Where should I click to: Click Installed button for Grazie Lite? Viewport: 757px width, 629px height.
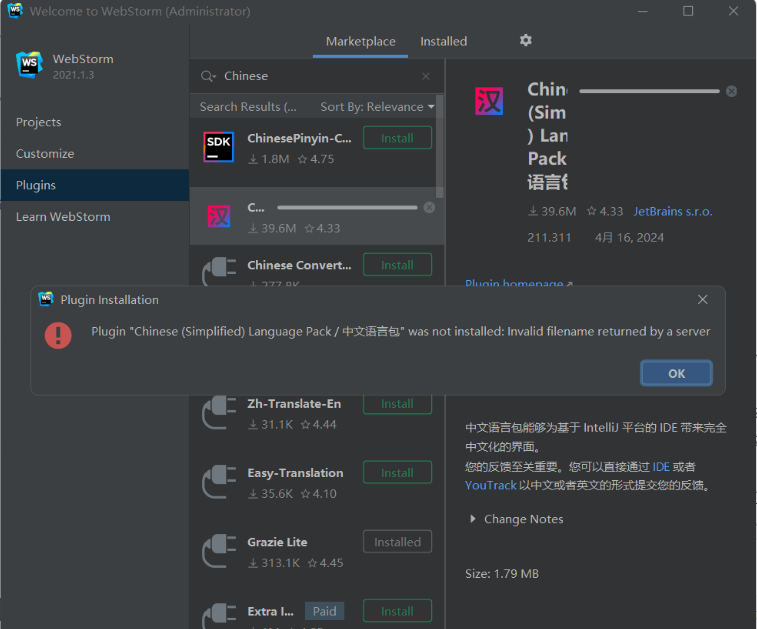pyautogui.click(x=397, y=542)
